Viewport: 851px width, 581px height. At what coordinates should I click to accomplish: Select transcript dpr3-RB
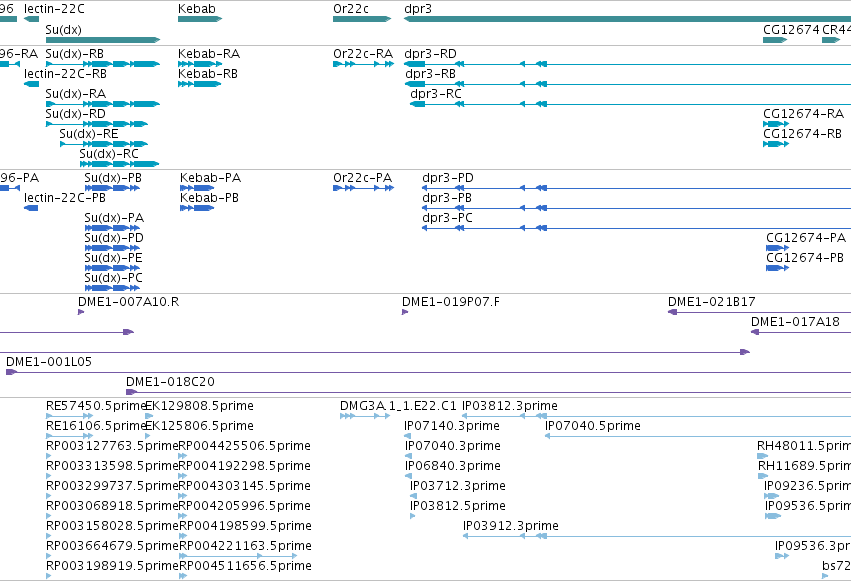pyautogui.click(x=628, y=84)
